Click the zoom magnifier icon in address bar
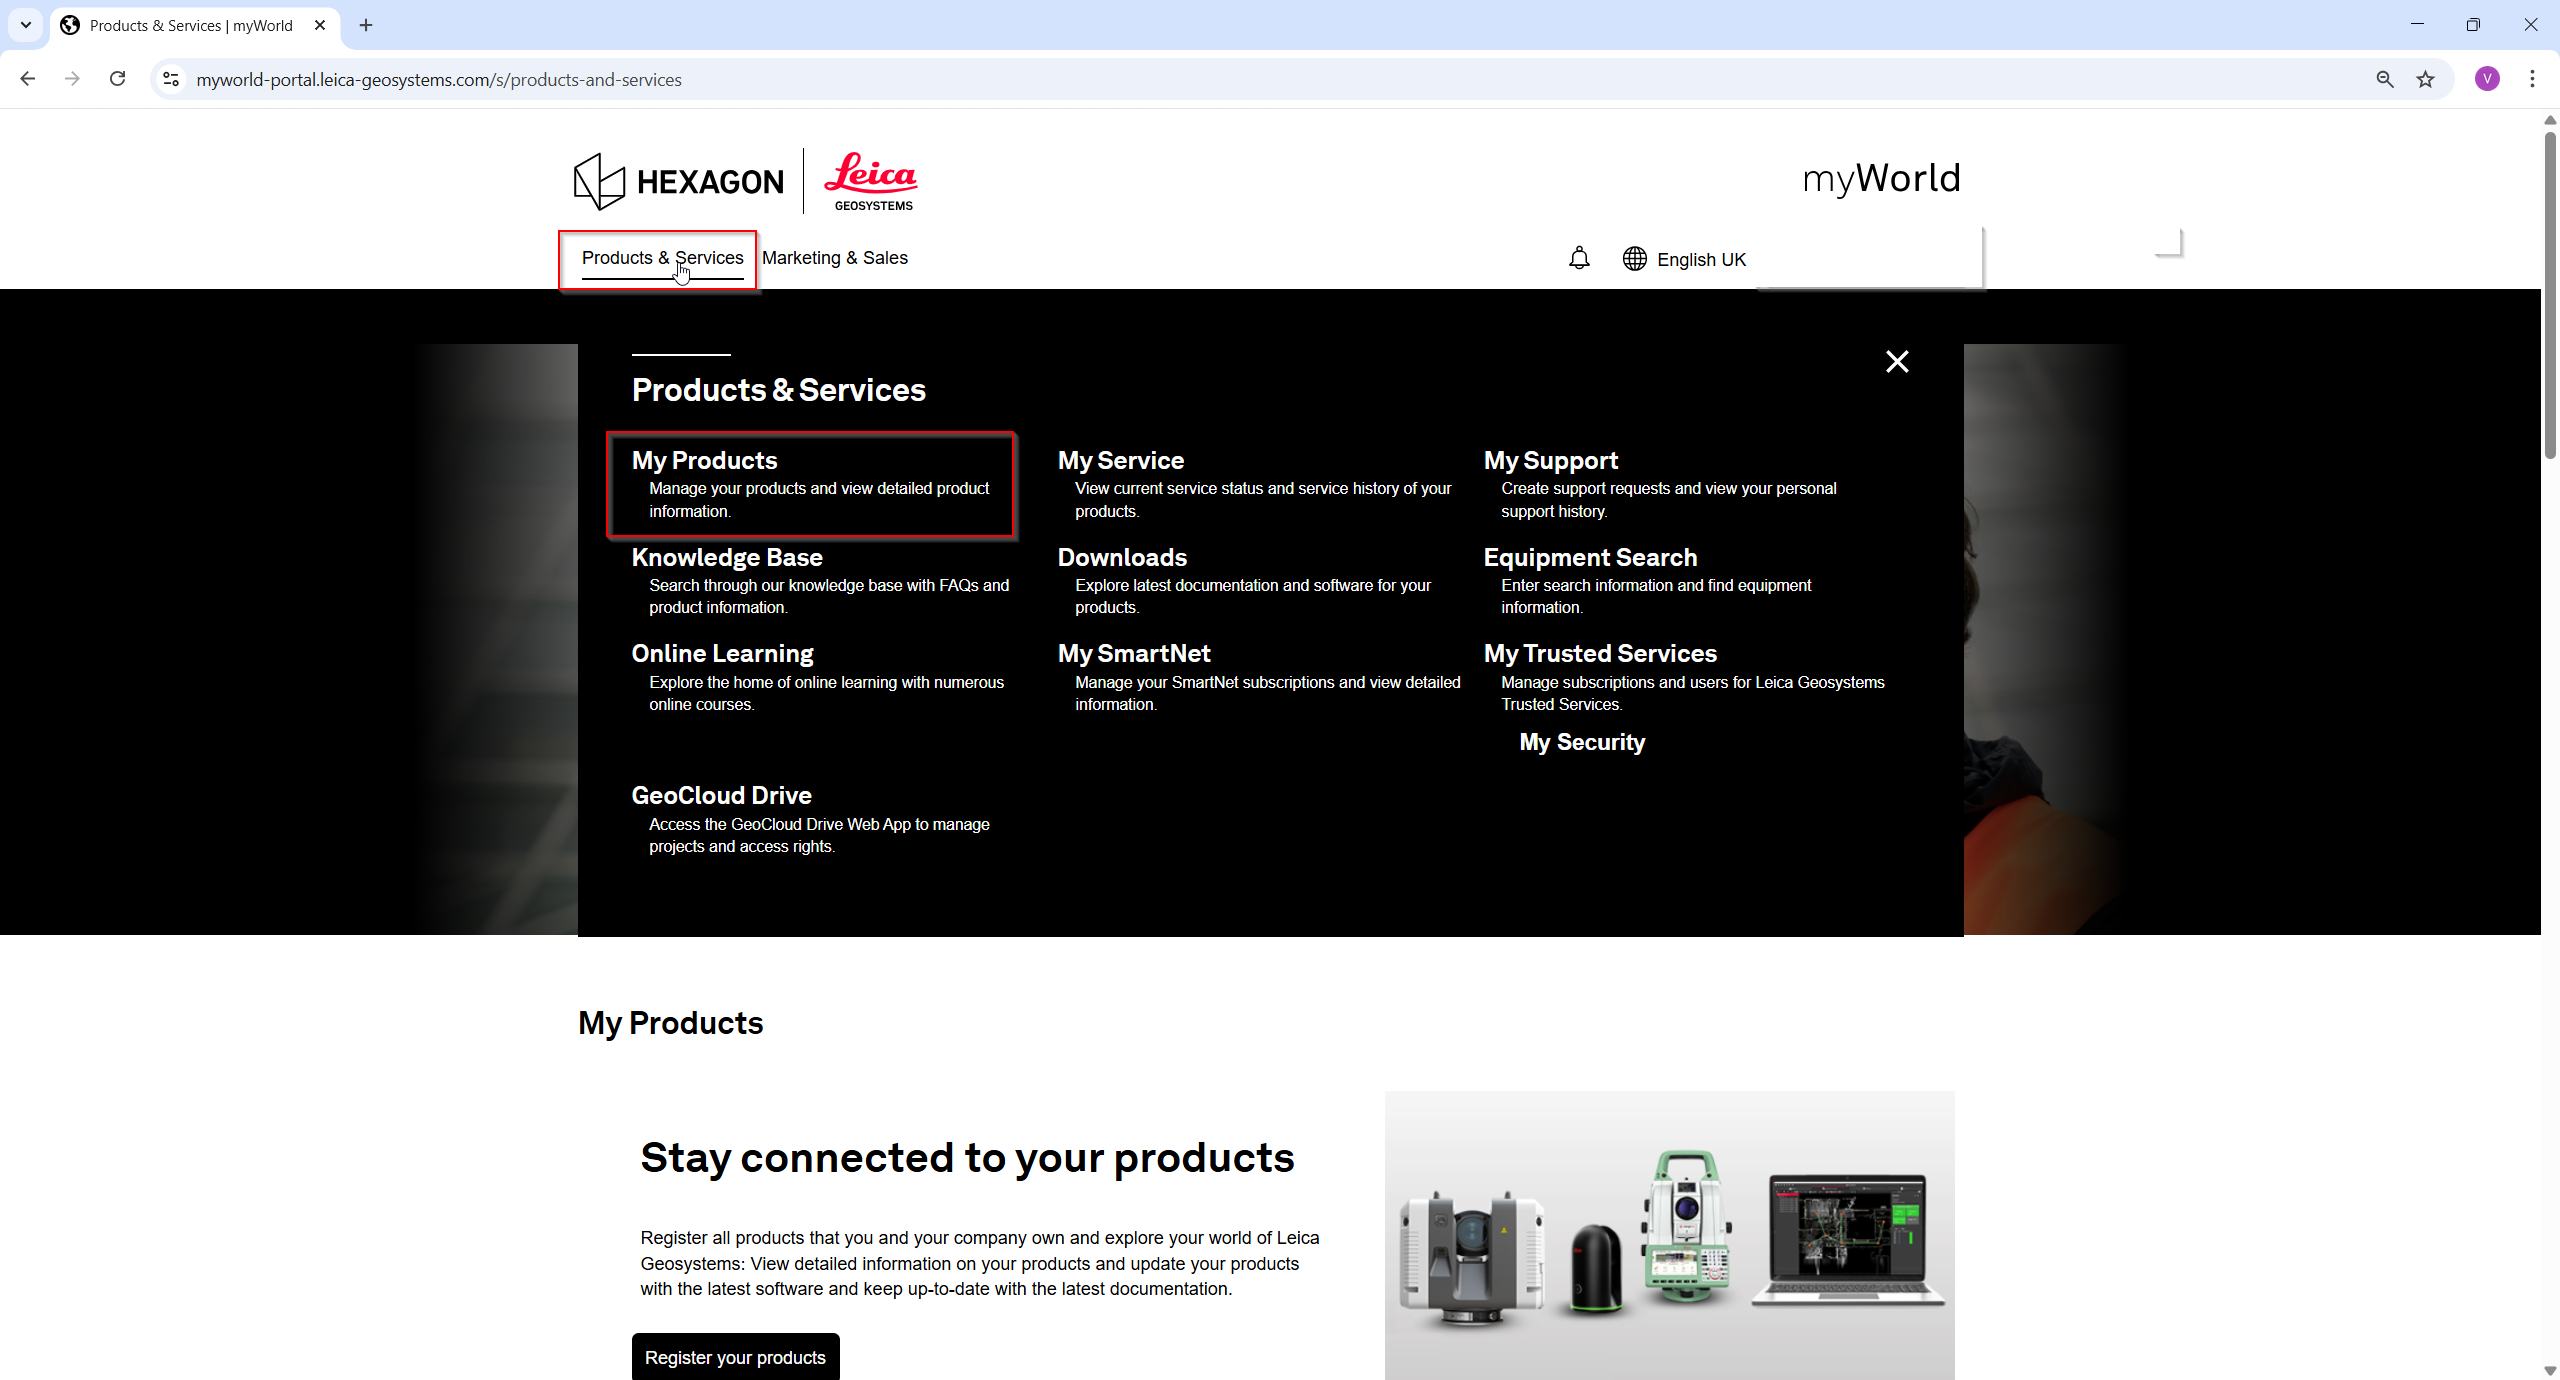 click(x=2385, y=79)
